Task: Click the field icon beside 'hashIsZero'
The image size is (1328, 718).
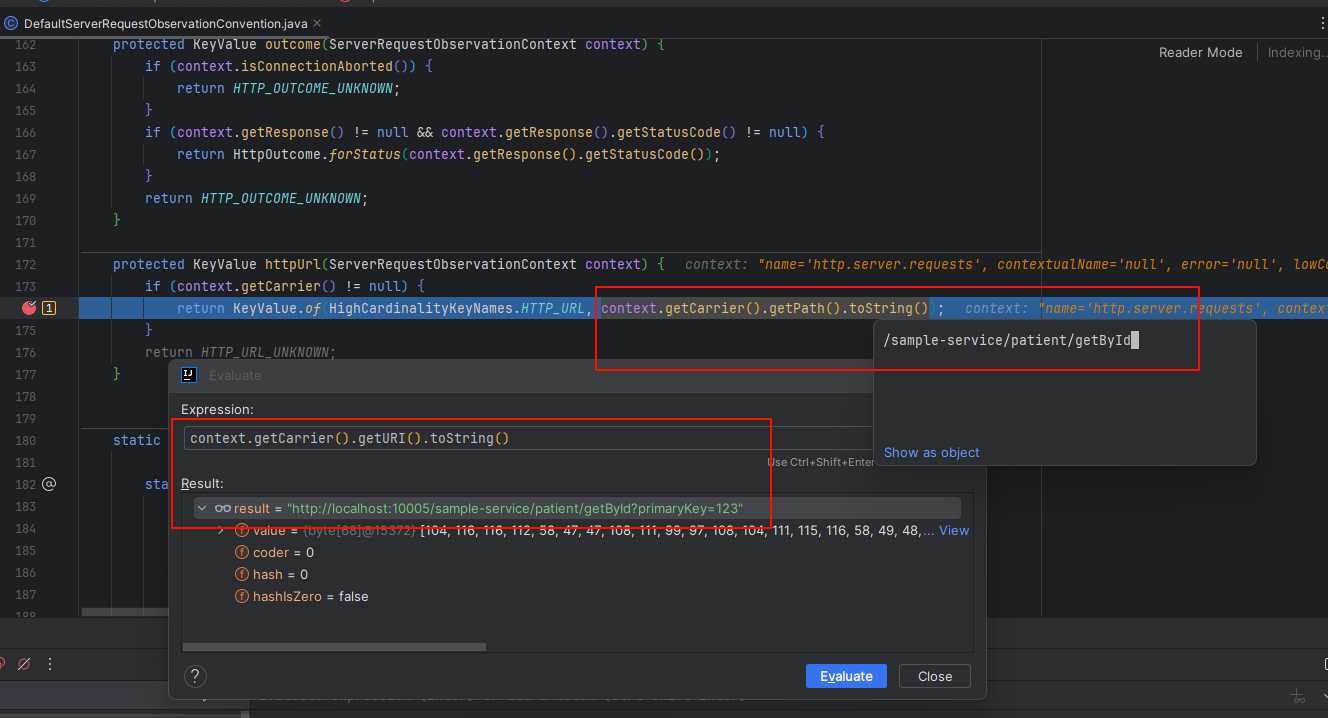Action: [241, 596]
